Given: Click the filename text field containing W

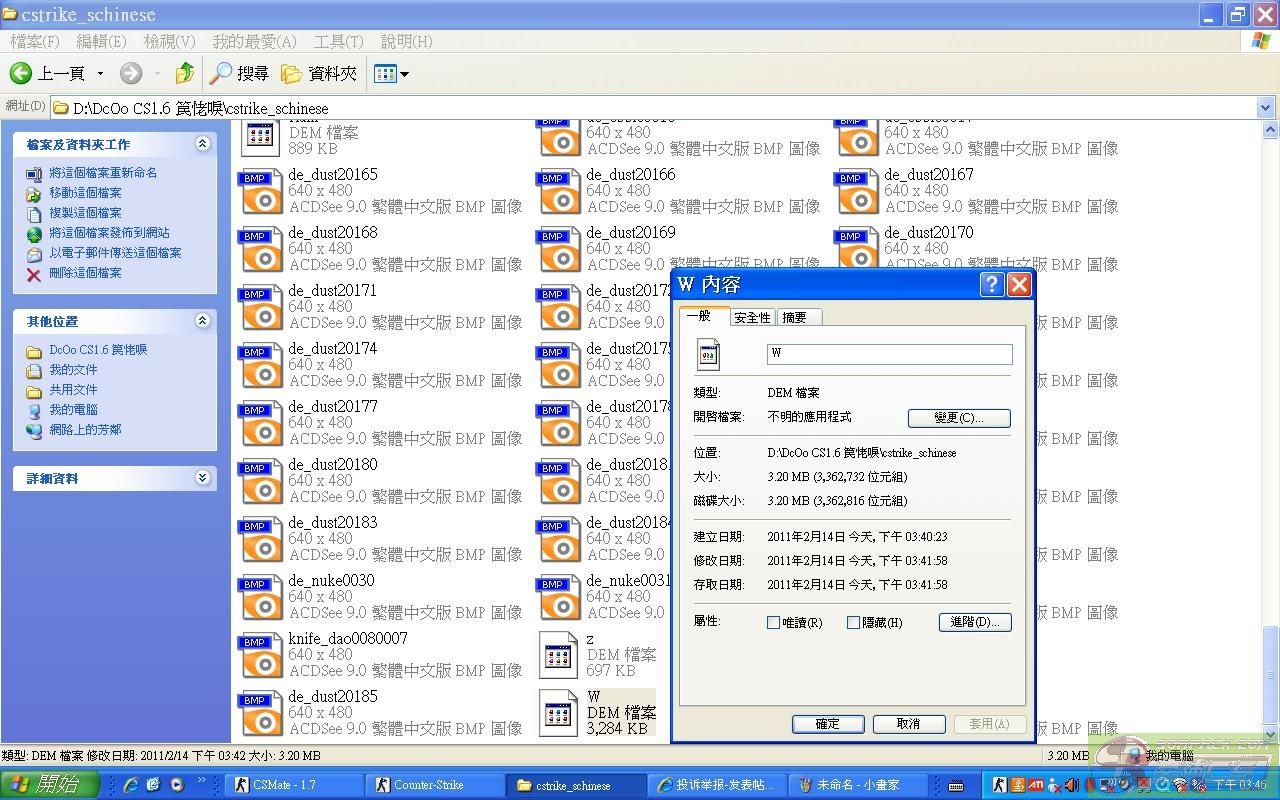Looking at the screenshot, I should [x=889, y=354].
